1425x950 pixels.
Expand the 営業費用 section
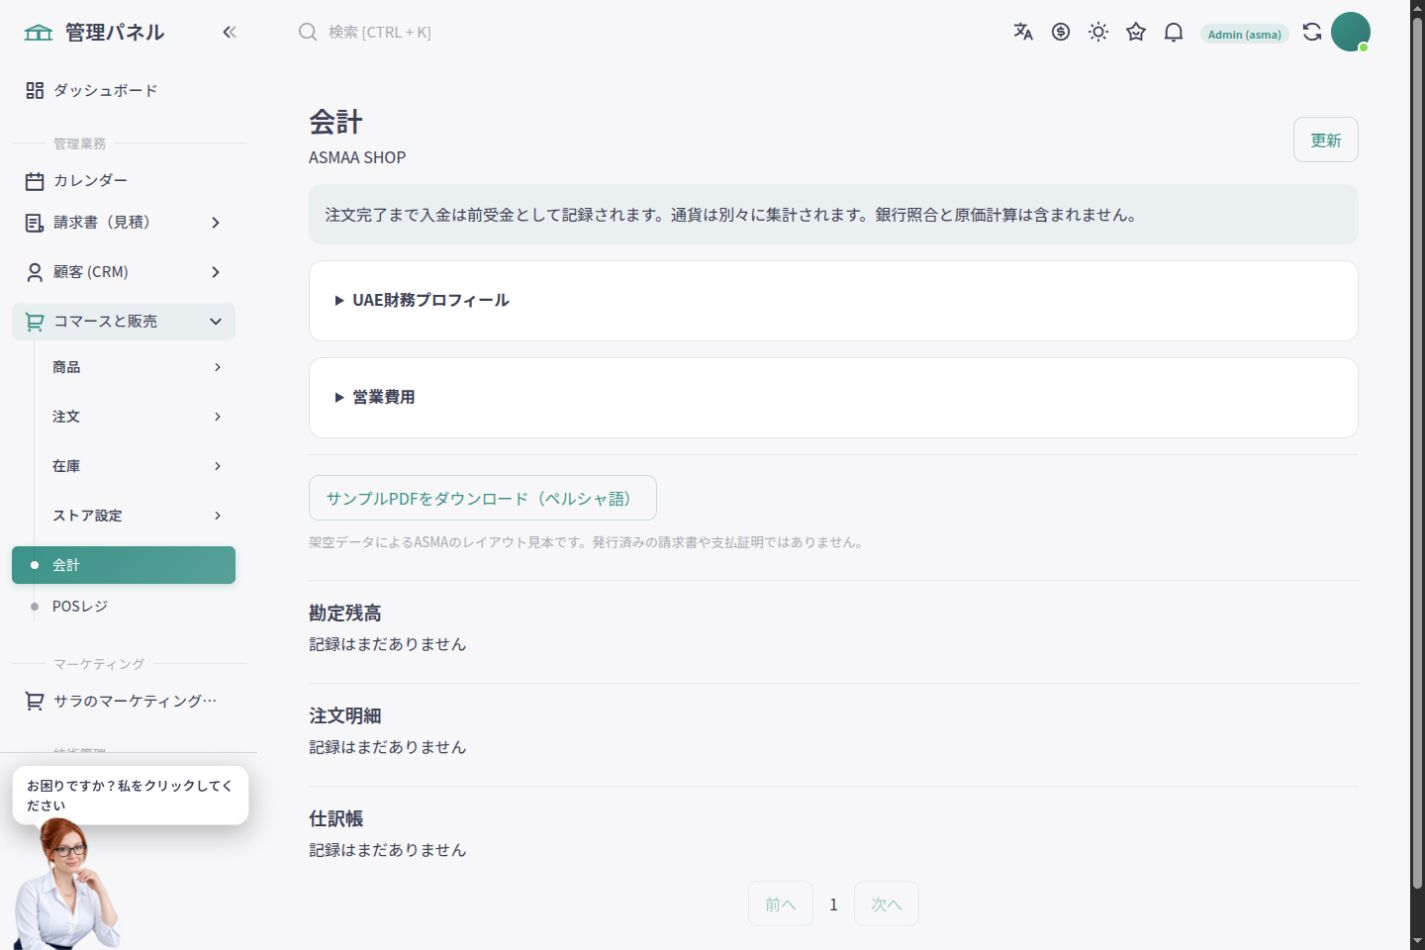[x=833, y=397]
